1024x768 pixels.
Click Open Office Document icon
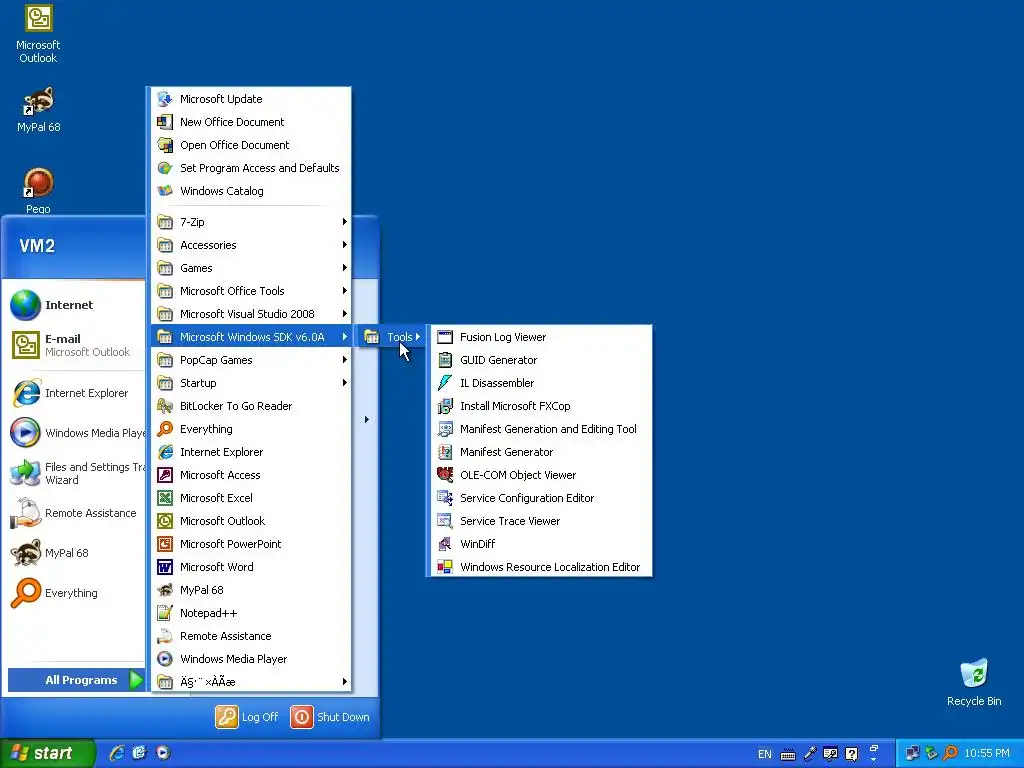pos(165,145)
